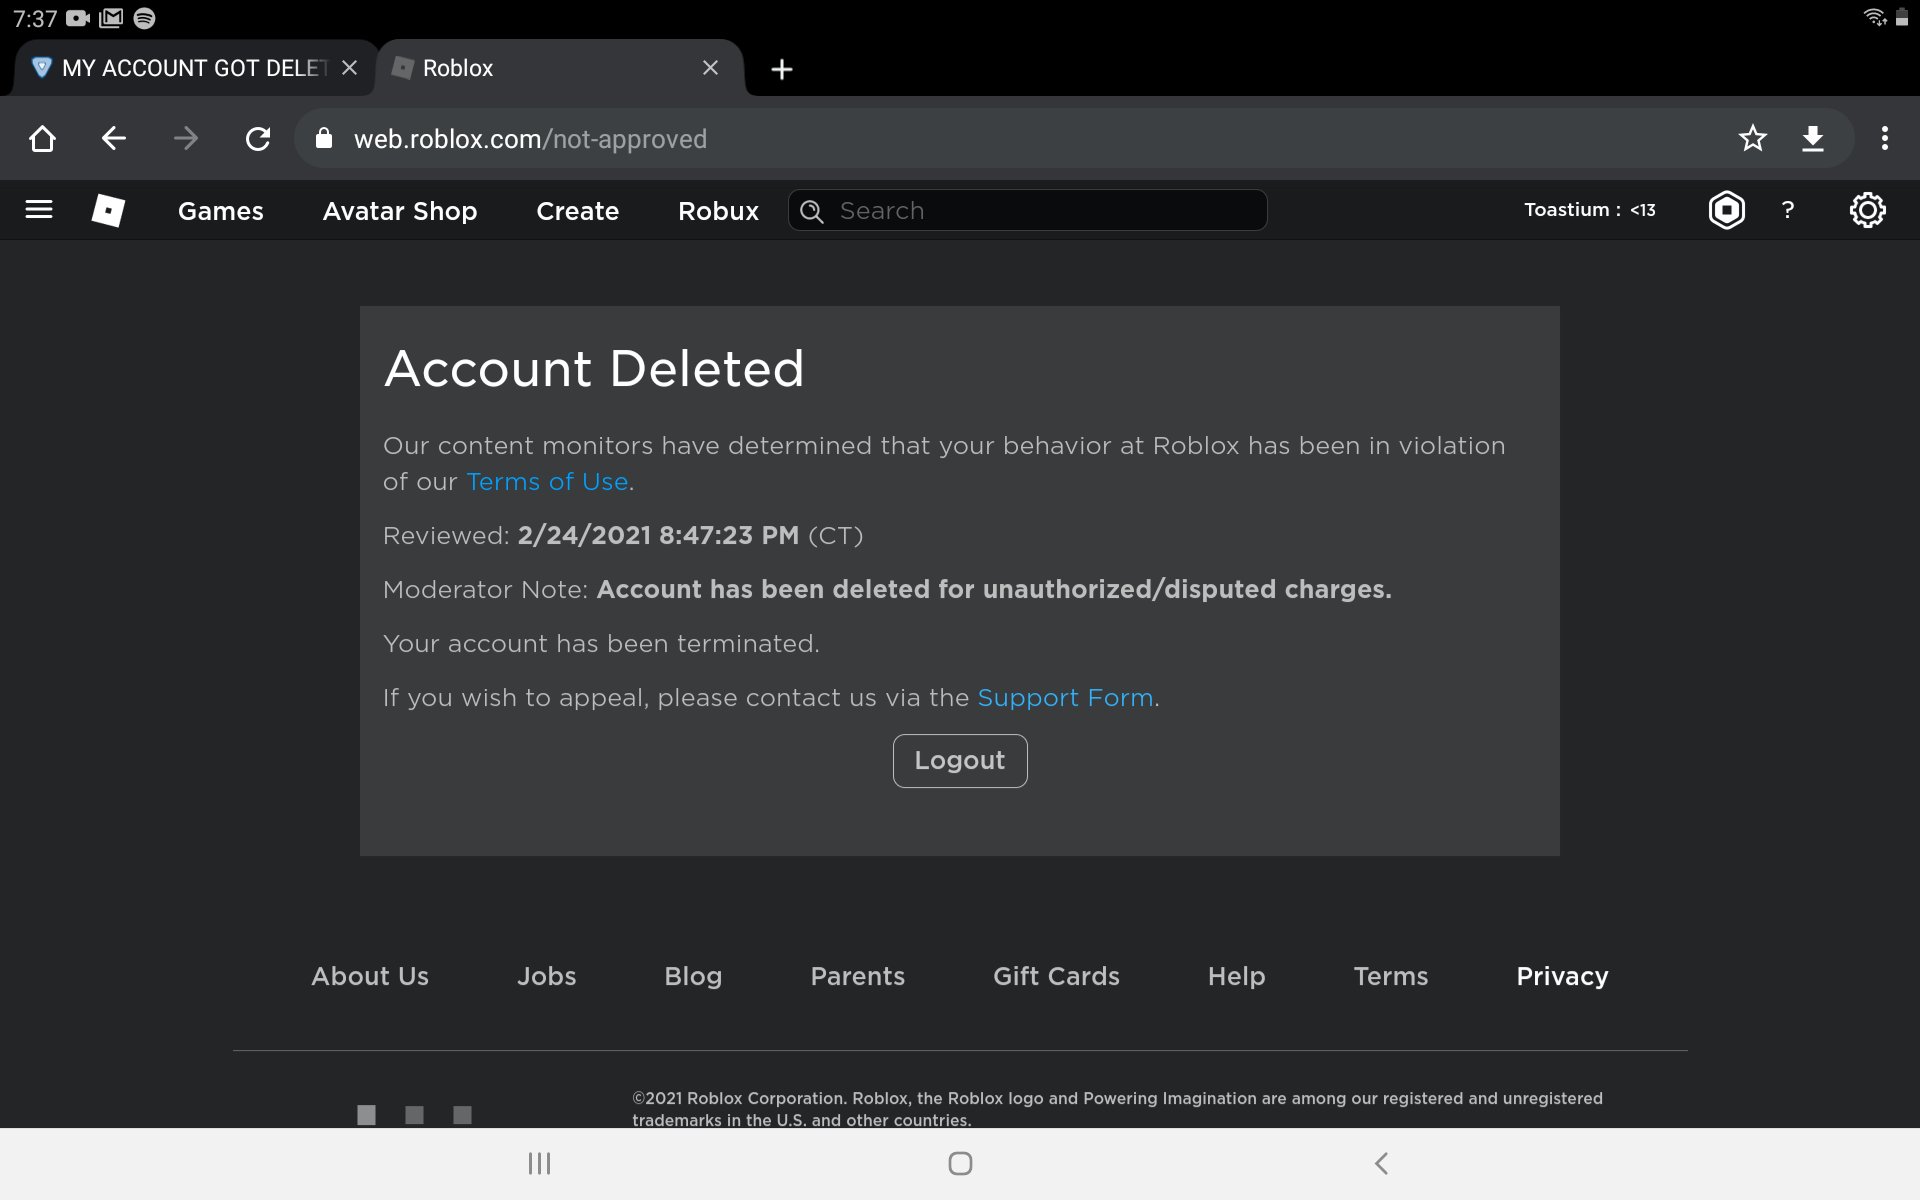
Task: Reload the current page
Action: 259,139
